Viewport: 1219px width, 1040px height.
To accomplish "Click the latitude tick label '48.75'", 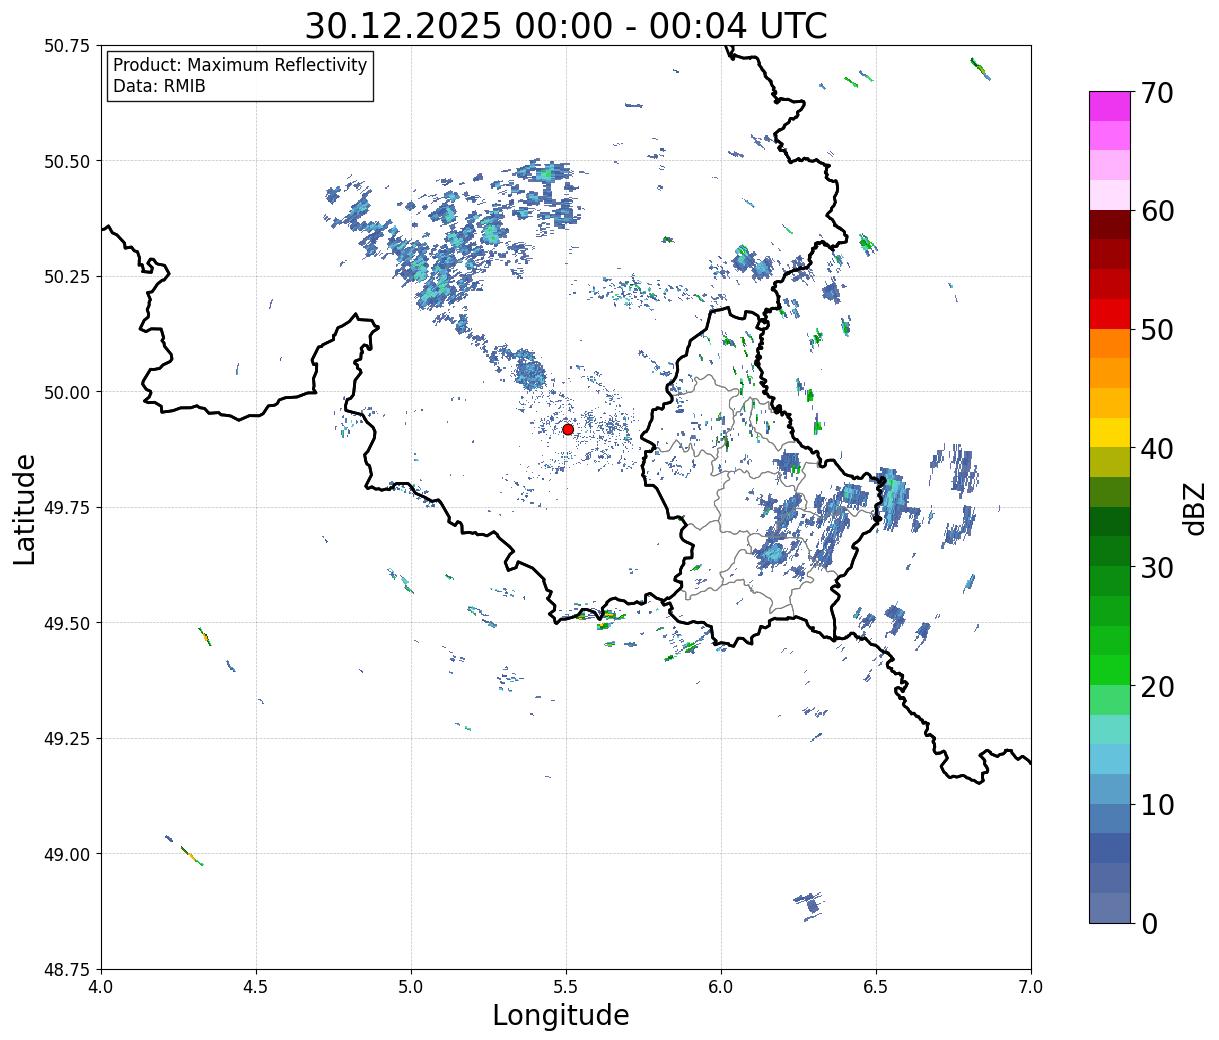I will point(67,970).
